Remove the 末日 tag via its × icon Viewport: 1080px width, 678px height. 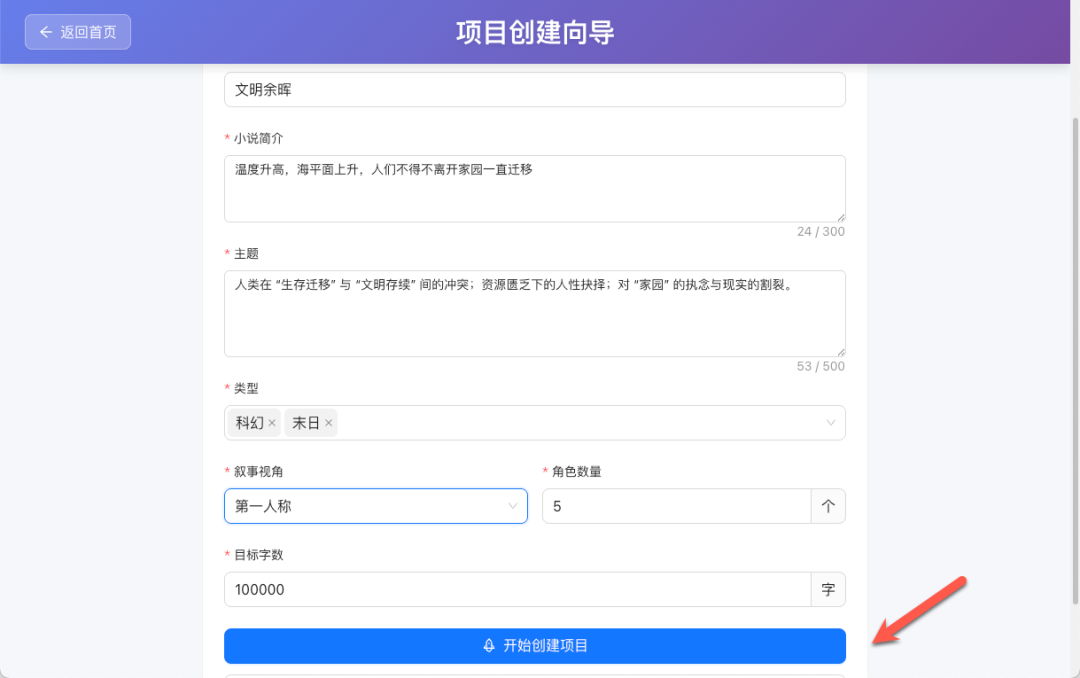(x=327, y=422)
